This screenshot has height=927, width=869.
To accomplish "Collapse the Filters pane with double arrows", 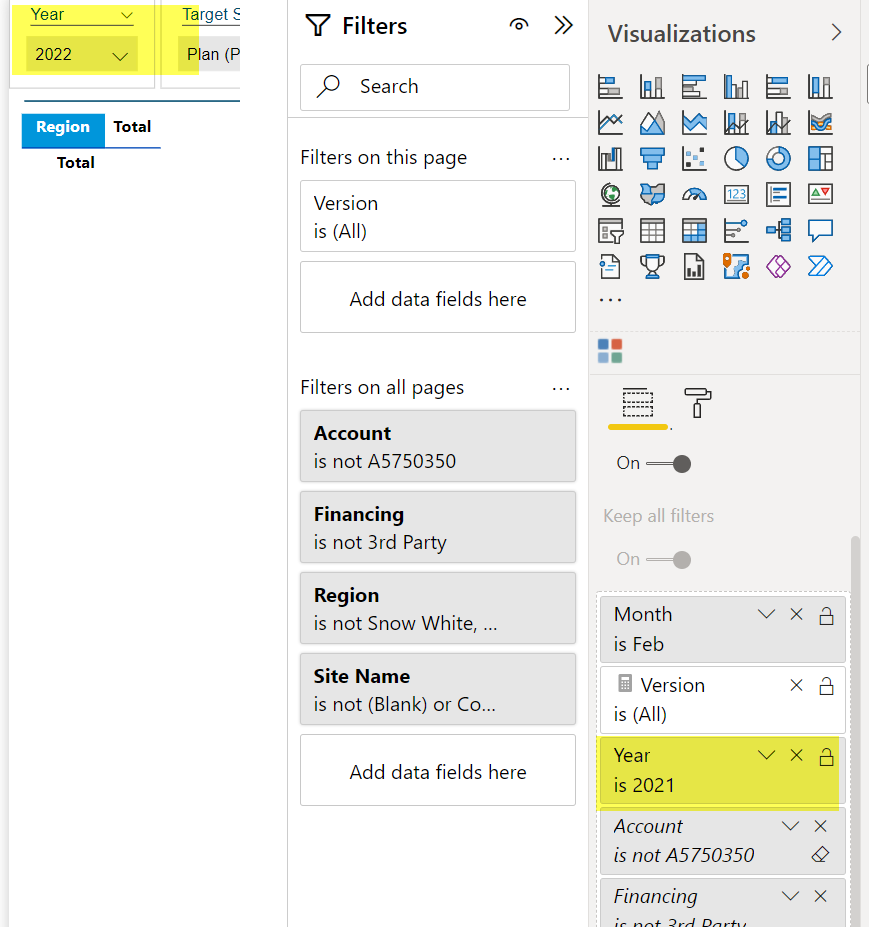I will coord(563,25).
